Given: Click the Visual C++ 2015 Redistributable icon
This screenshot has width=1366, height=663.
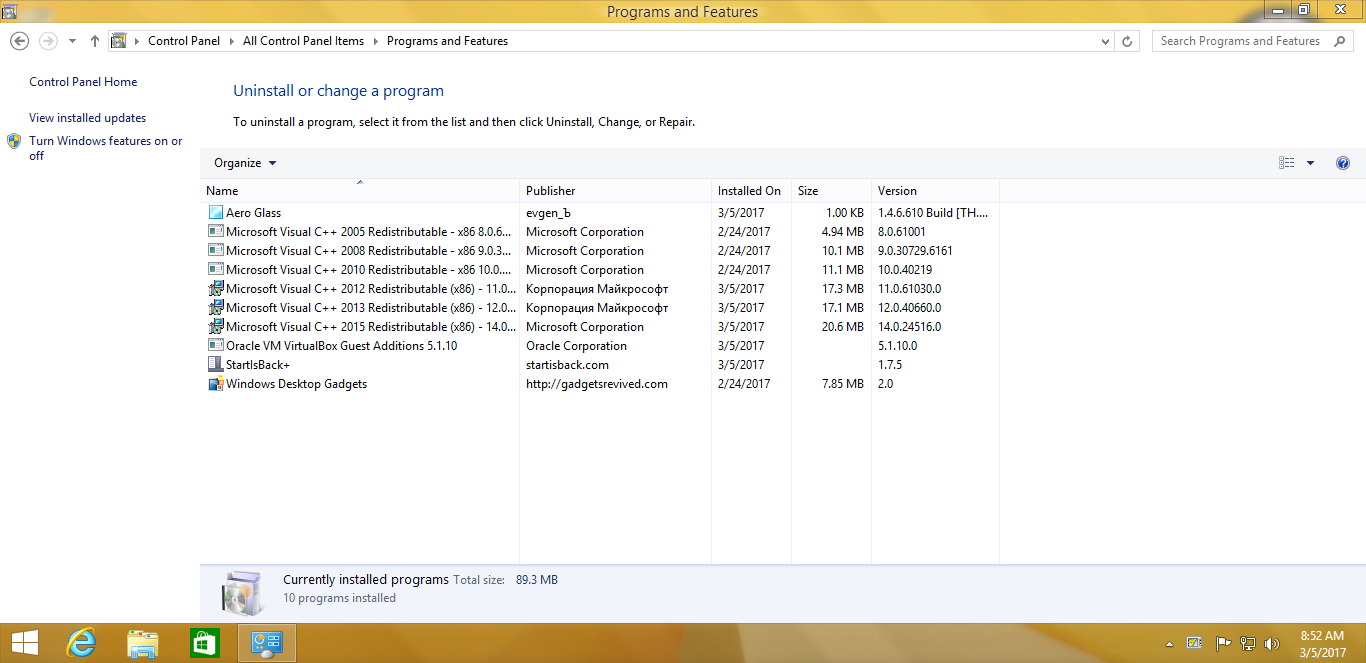Looking at the screenshot, I should click(215, 327).
